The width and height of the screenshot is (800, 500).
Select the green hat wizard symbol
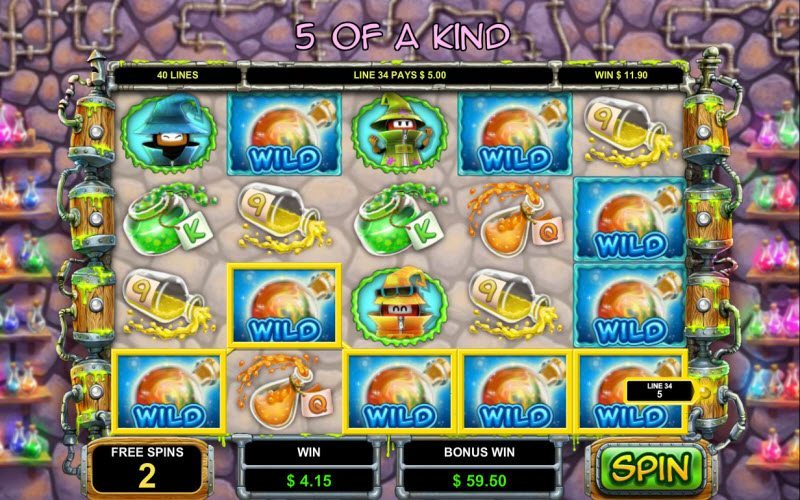coord(399,133)
